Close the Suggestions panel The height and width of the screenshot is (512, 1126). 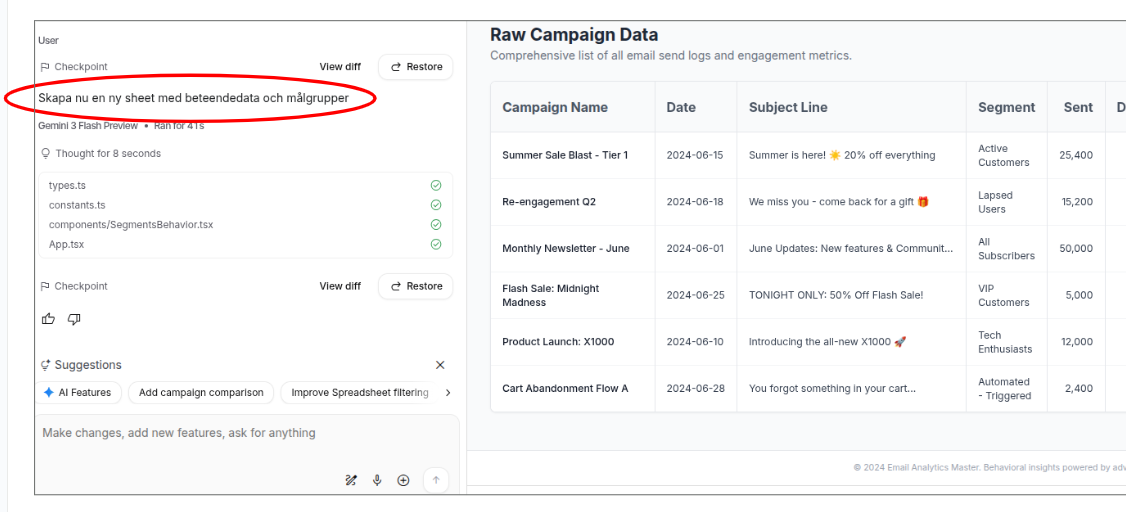coord(440,365)
